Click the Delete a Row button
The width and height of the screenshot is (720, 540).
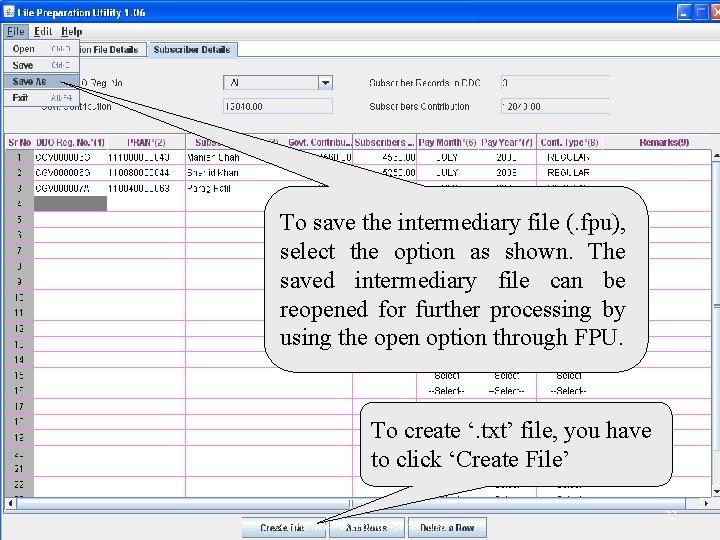[x=447, y=528]
